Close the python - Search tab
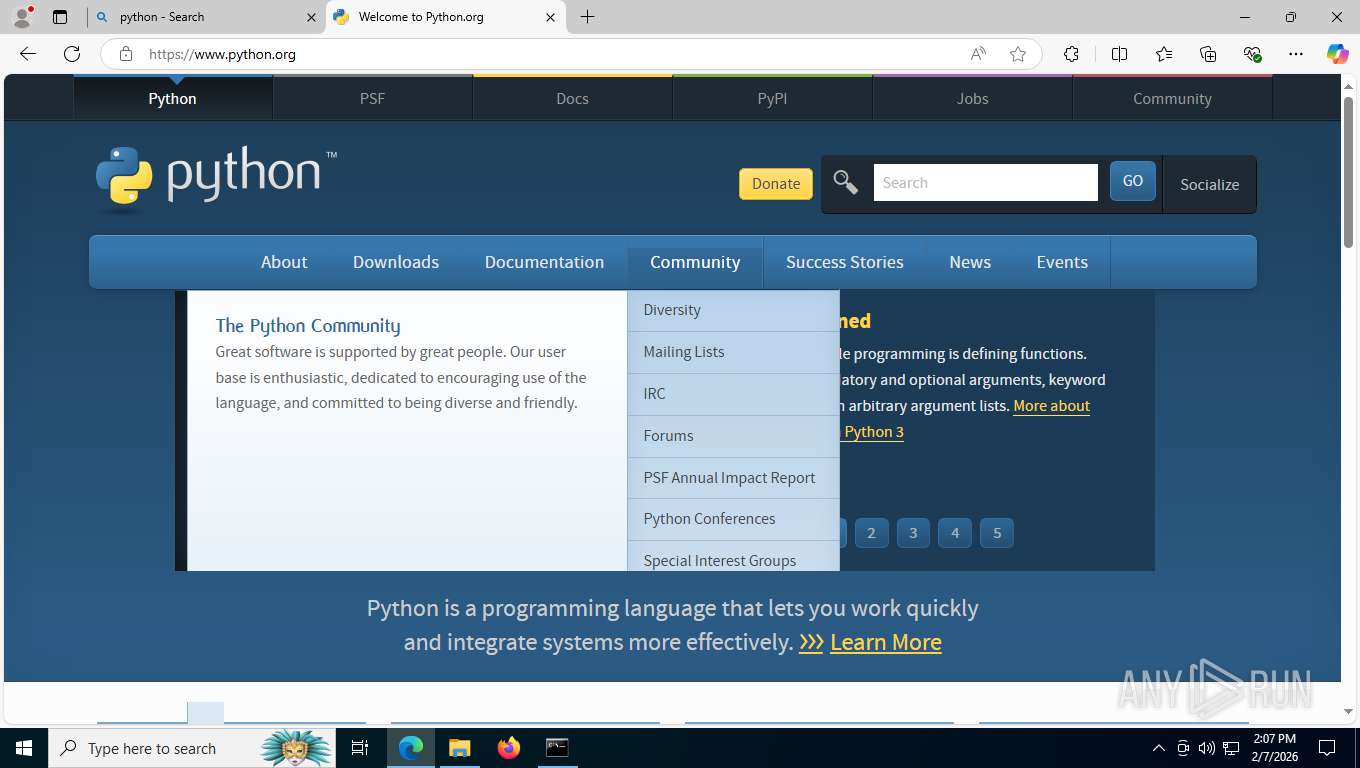The height and width of the screenshot is (768, 1360). (x=310, y=17)
